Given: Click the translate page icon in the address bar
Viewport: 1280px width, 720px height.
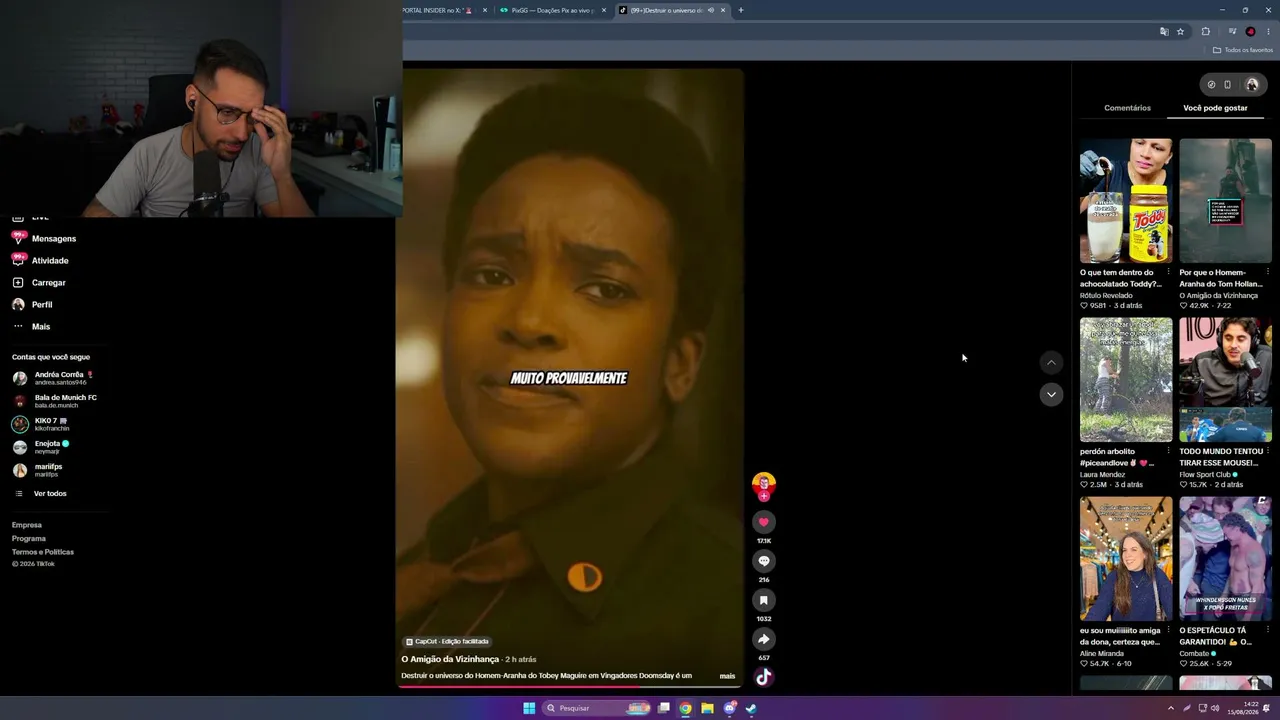Looking at the screenshot, I should pyautogui.click(x=1164, y=32).
